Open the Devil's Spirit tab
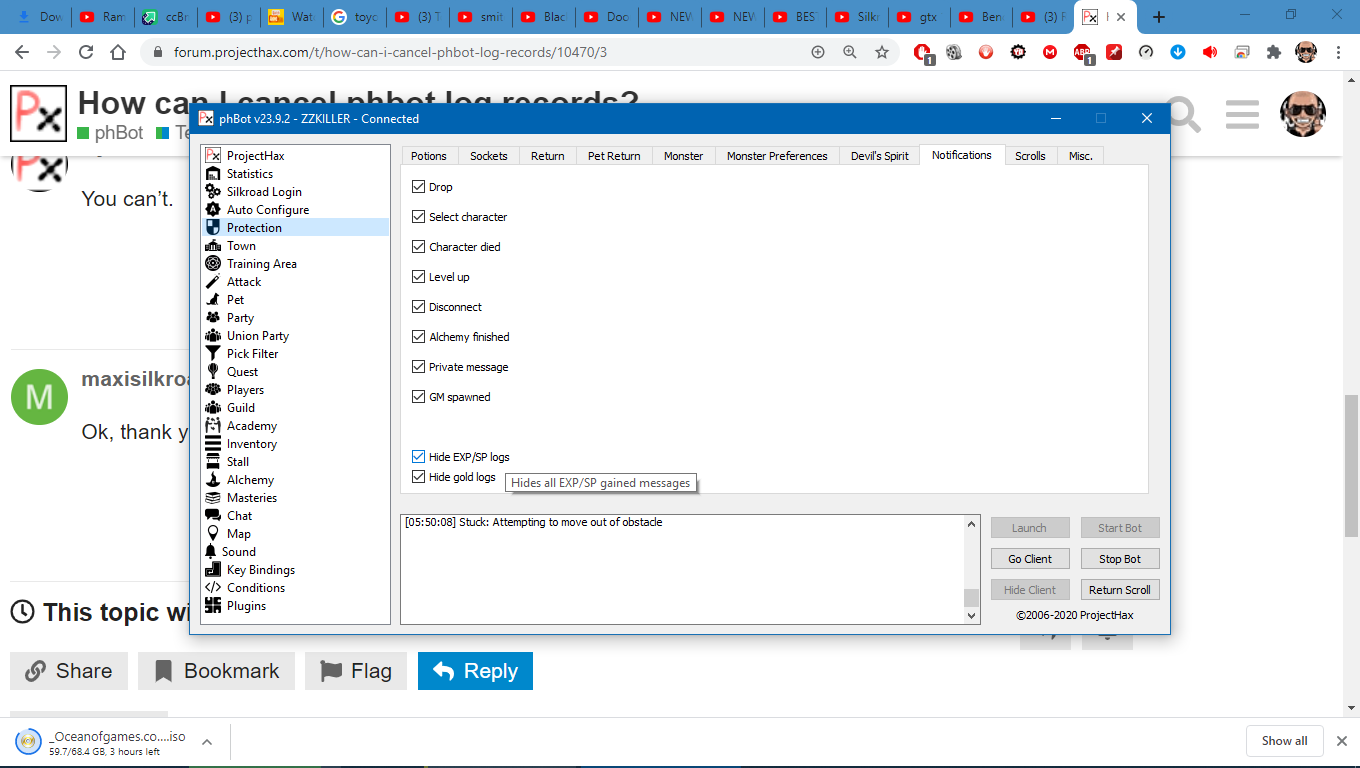 point(881,156)
